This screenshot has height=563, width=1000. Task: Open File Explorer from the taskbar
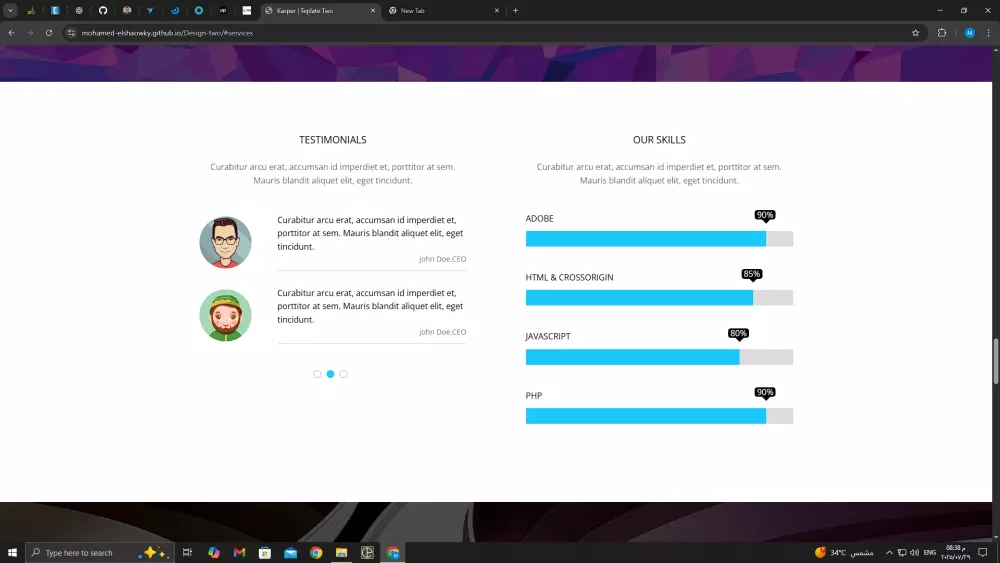click(341, 552)
